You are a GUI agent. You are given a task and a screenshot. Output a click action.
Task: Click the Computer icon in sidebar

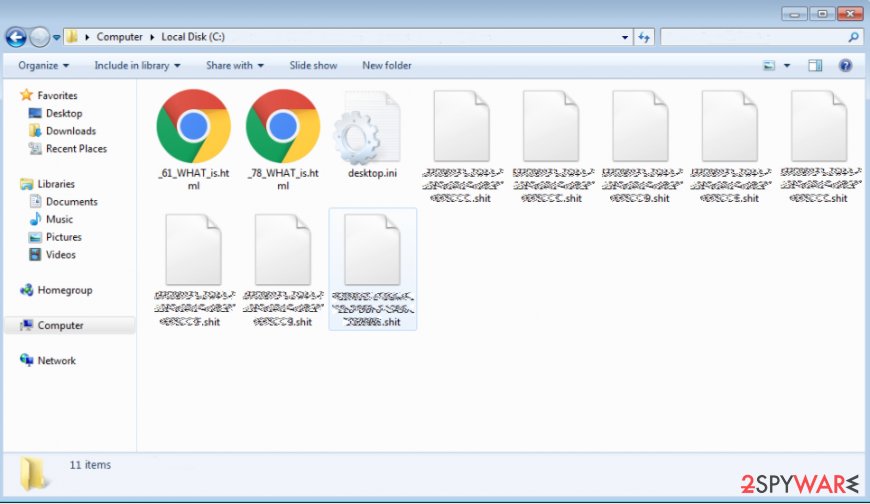point(26,325)
